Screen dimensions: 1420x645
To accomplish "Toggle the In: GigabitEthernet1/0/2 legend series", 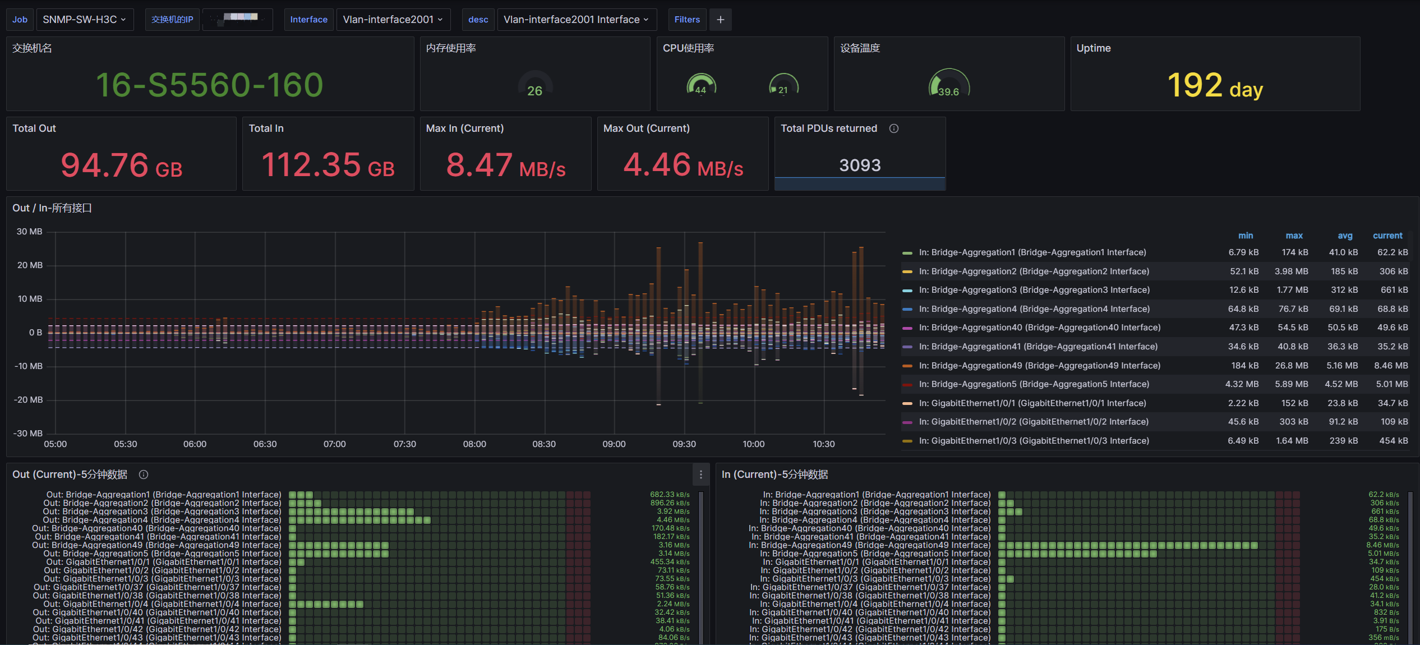I will coord(1034,422).
